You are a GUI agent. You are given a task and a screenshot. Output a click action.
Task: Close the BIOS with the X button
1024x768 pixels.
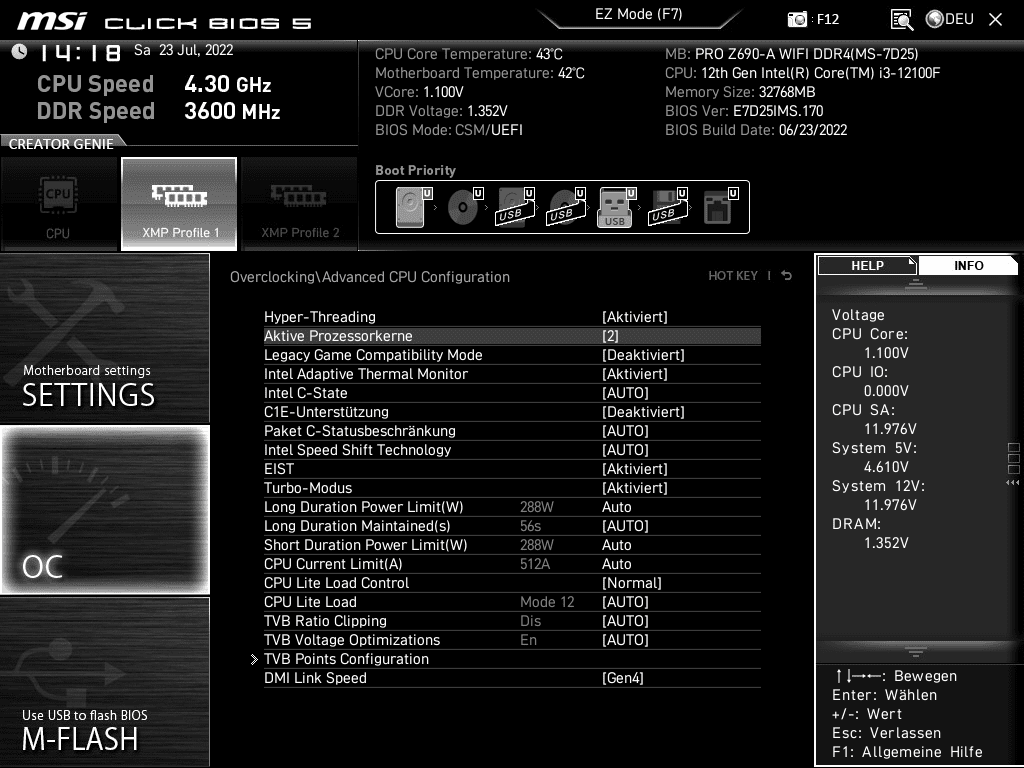[995, 20]
